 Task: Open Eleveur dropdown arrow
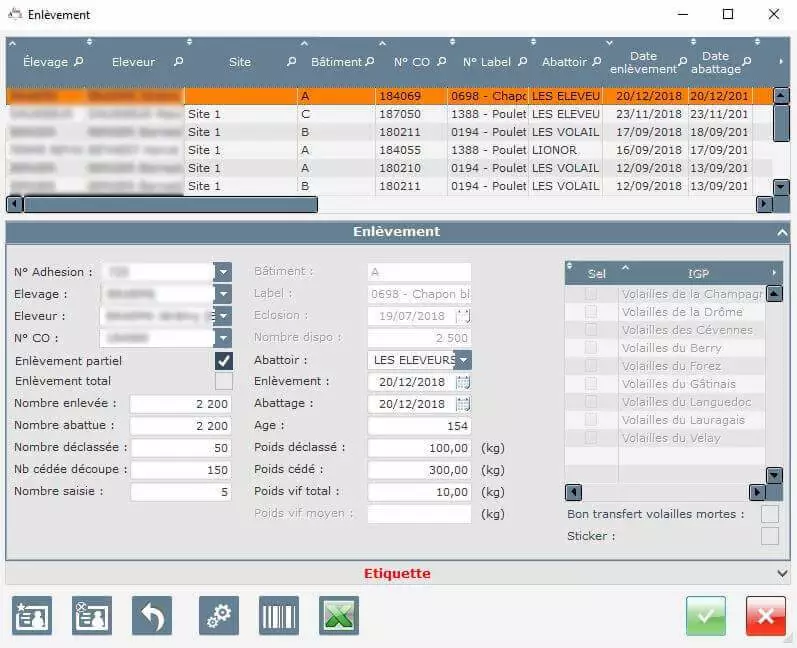pos(223,316)
